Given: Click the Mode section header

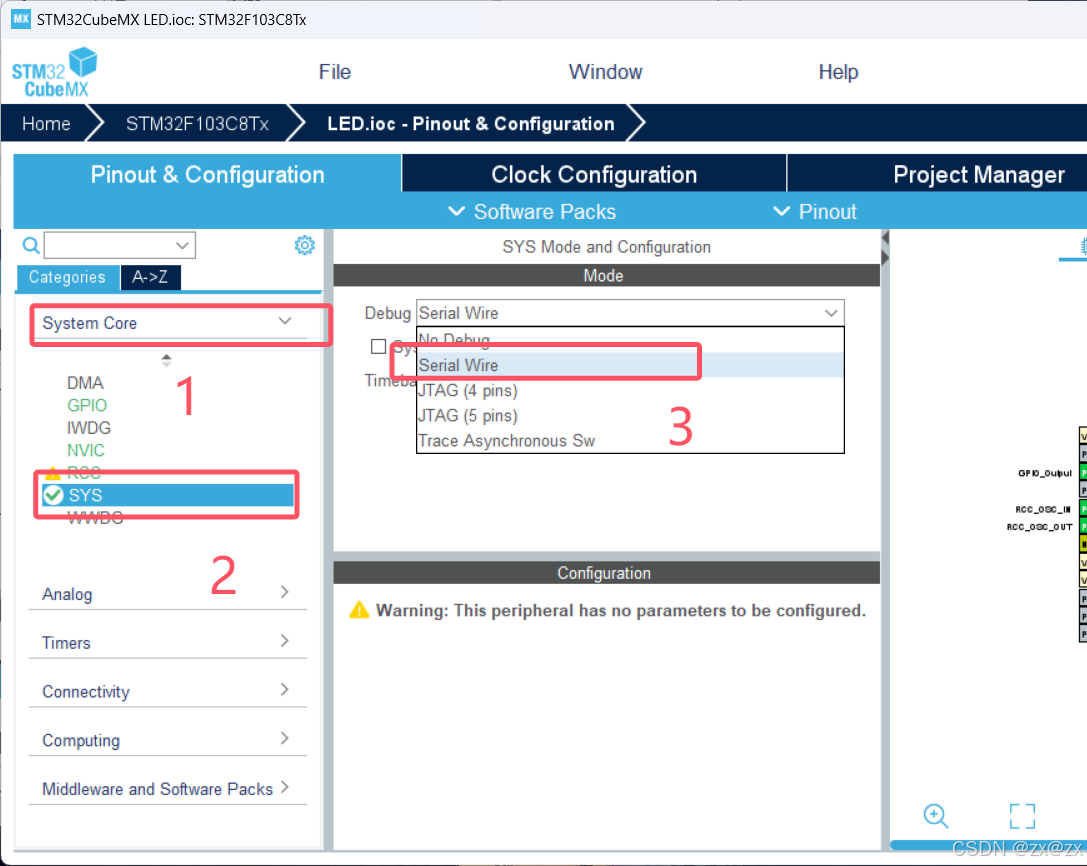Looking at the screenshot, I should coord(606,275).
